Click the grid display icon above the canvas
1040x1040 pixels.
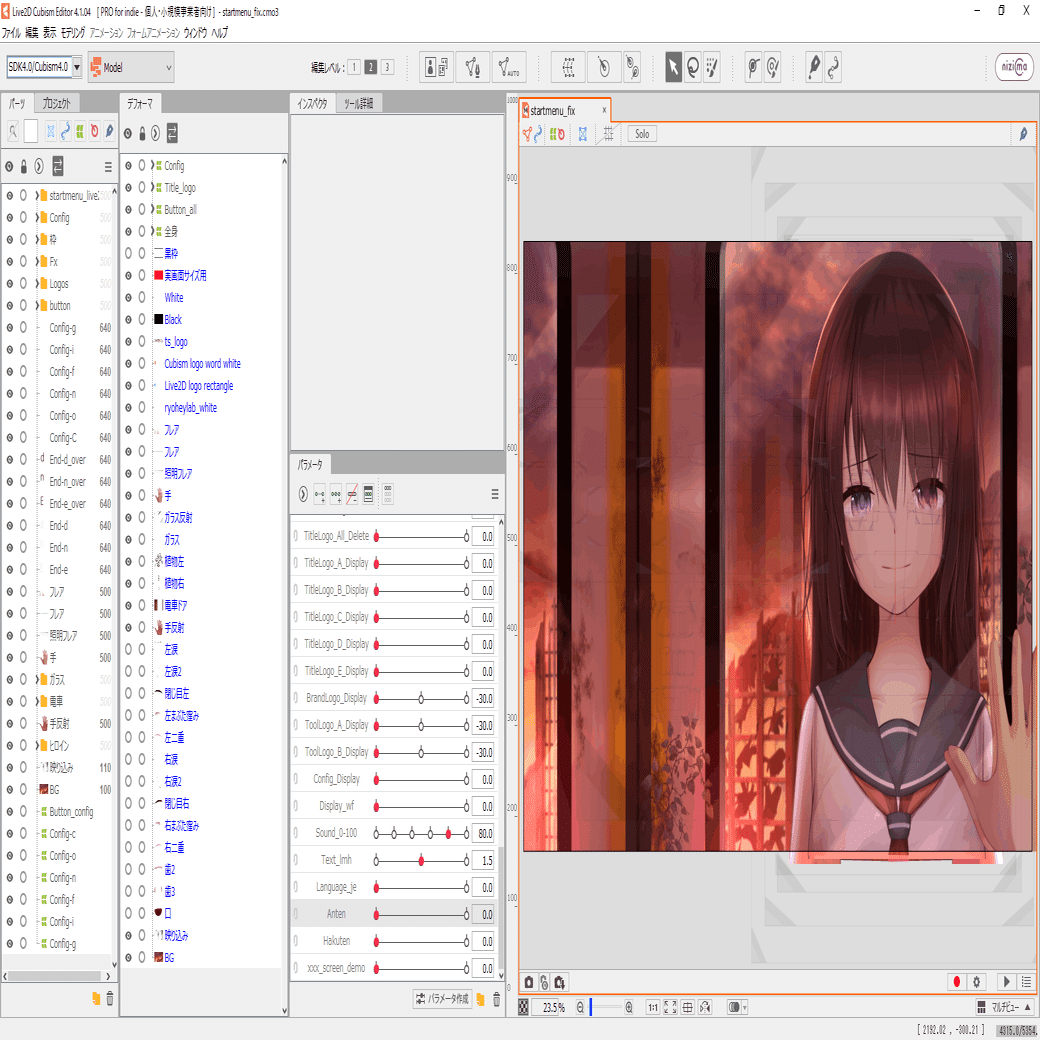(x=607, y=134)
